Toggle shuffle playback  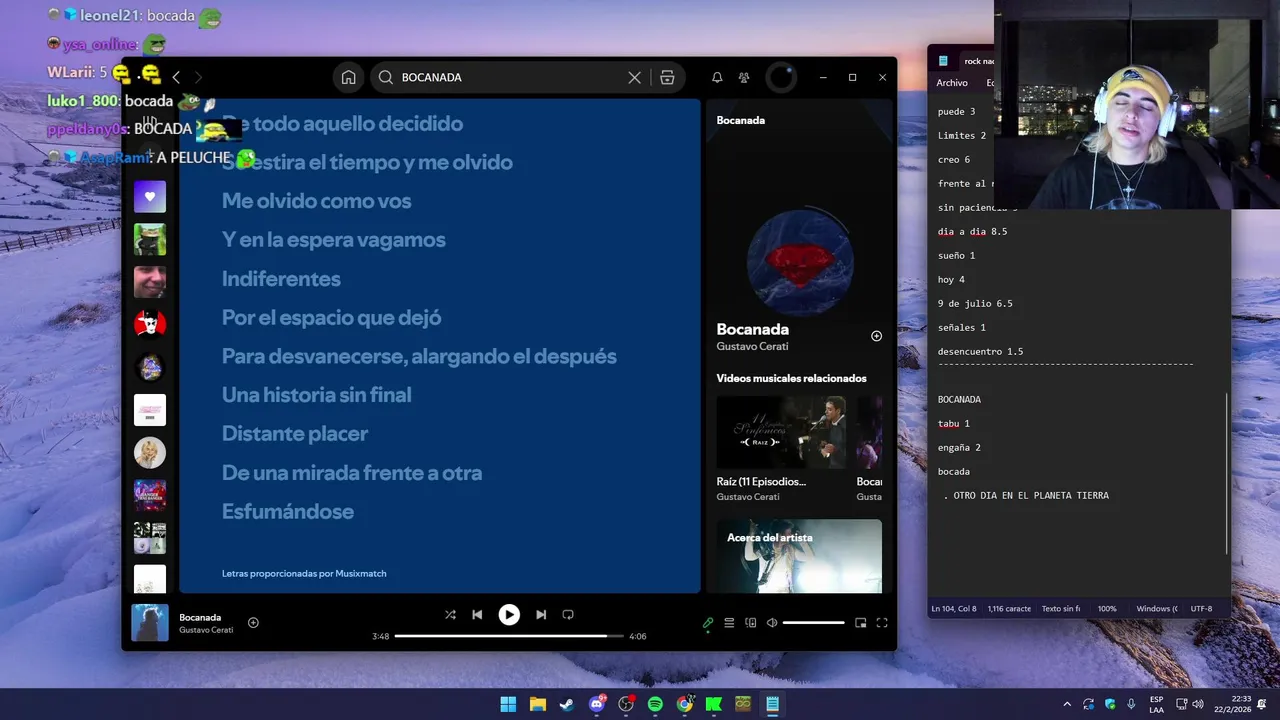coord(450,615)
